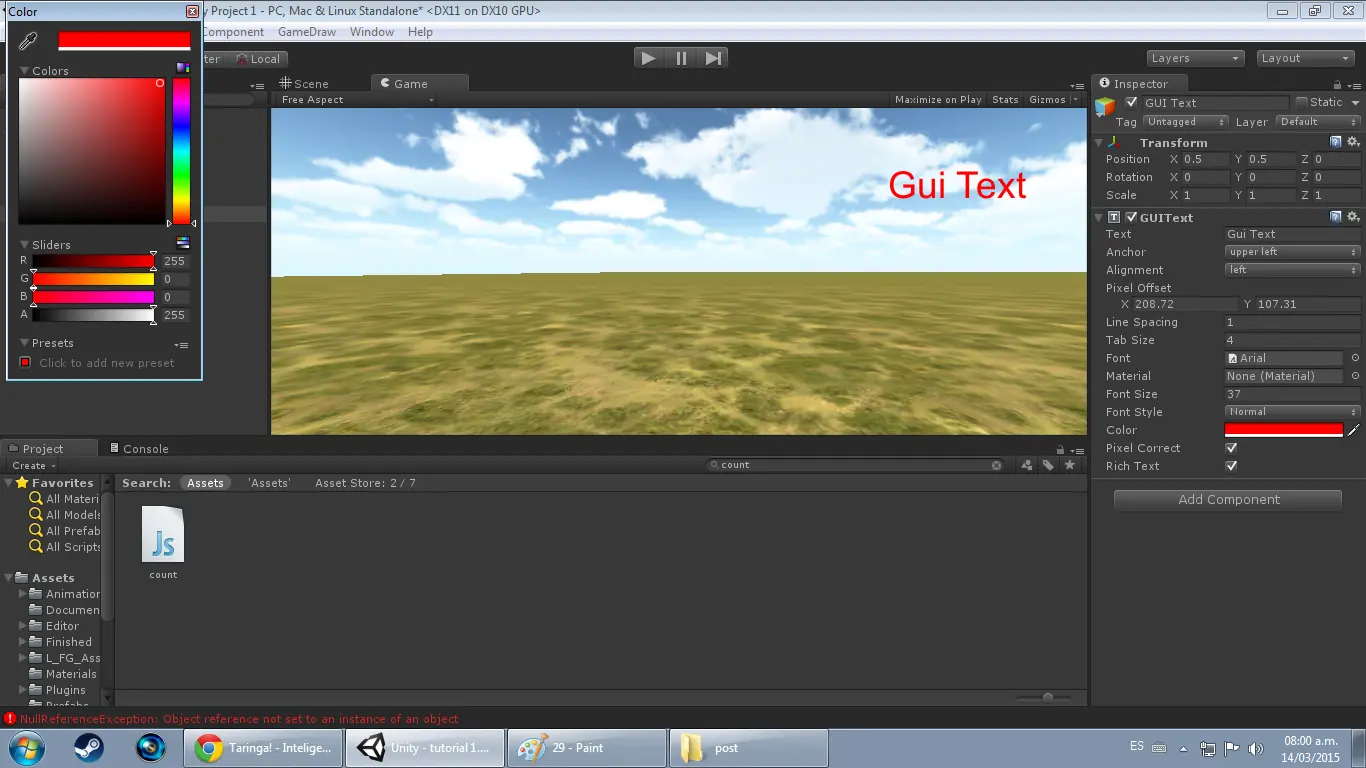Open the Layers dropdown in toolbar

tap(1195, 58)
